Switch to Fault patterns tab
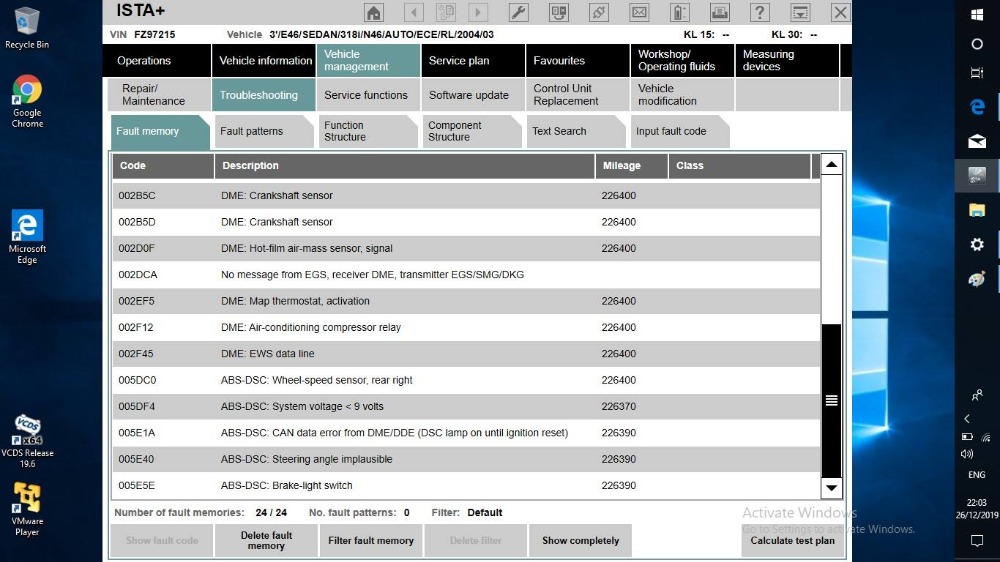This screenshot has height=562, width=1000. pyautogui.click(x=263, y=131)
